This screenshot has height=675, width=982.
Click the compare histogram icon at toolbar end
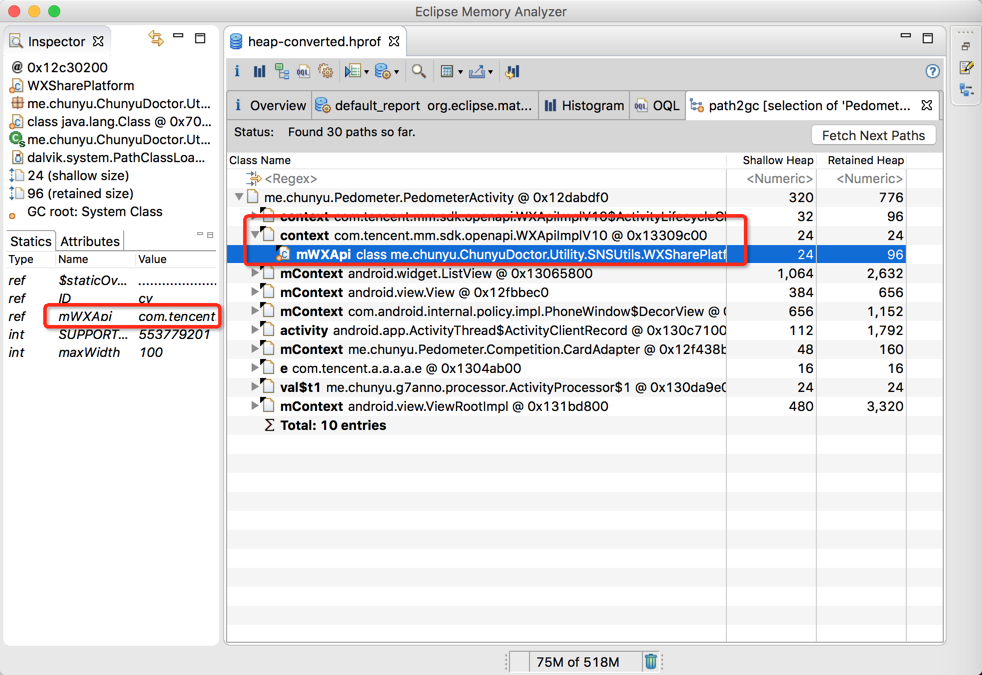(x=512, y=71)
